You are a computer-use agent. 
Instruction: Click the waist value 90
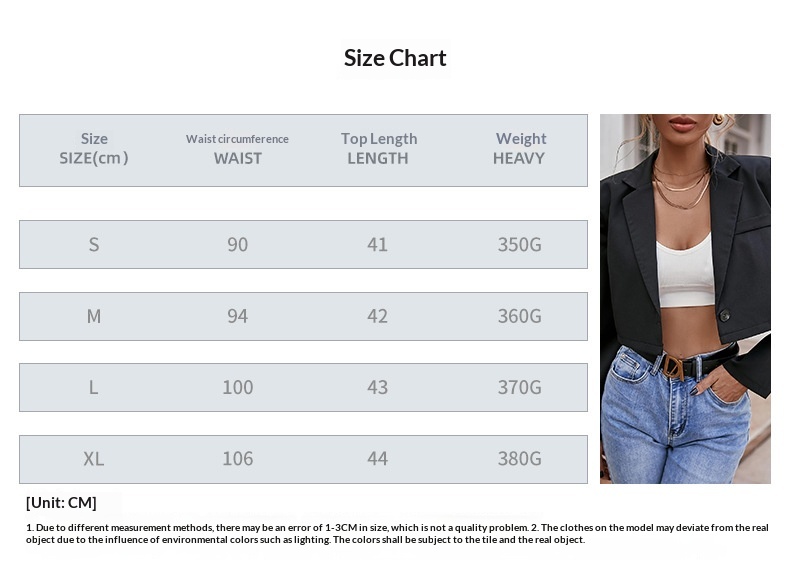tap(237, 244)
